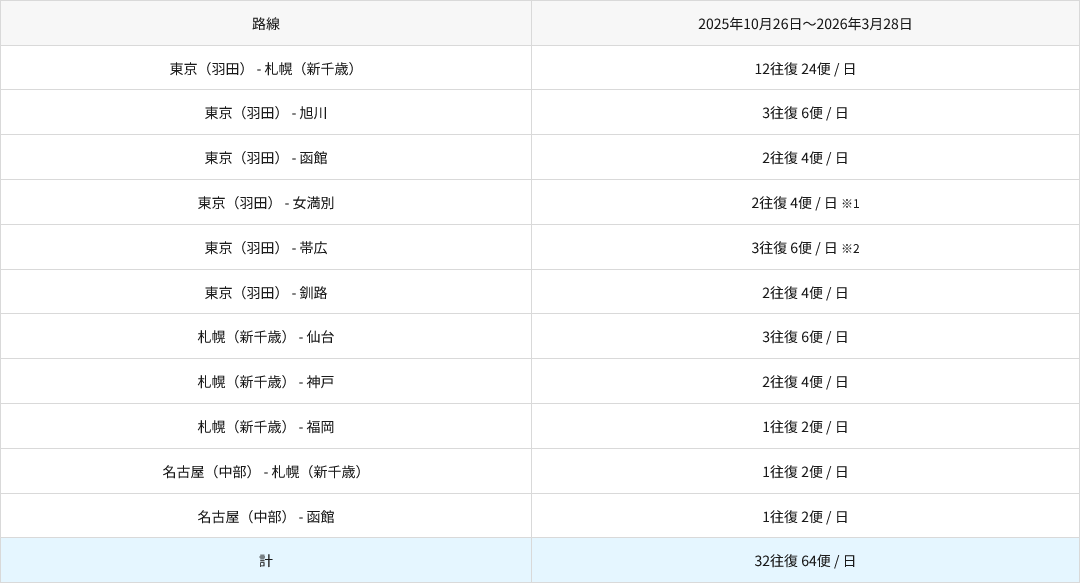Click the flight frequency for the 神戸 route
Viewport: 1080px width, 583px height.
(805, 382)
